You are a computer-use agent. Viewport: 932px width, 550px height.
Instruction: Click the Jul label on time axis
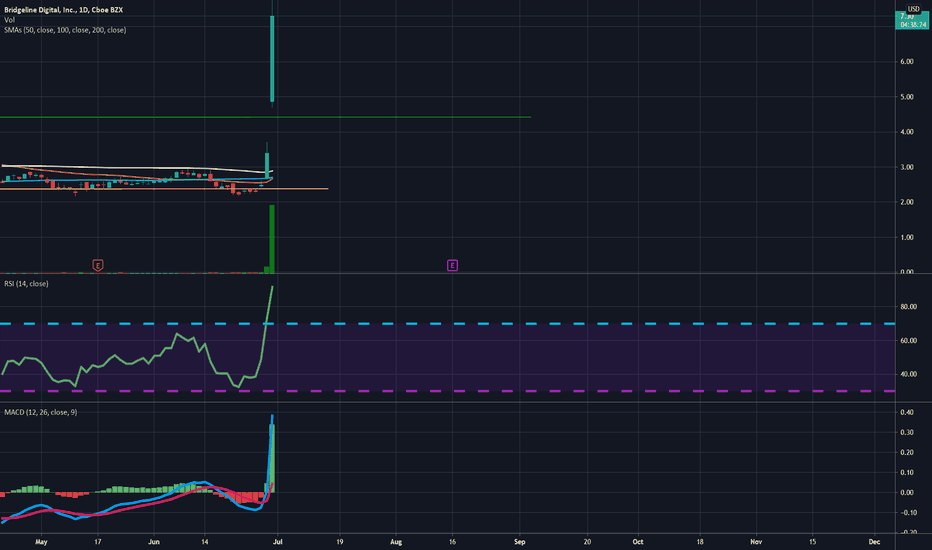(278, 542)
